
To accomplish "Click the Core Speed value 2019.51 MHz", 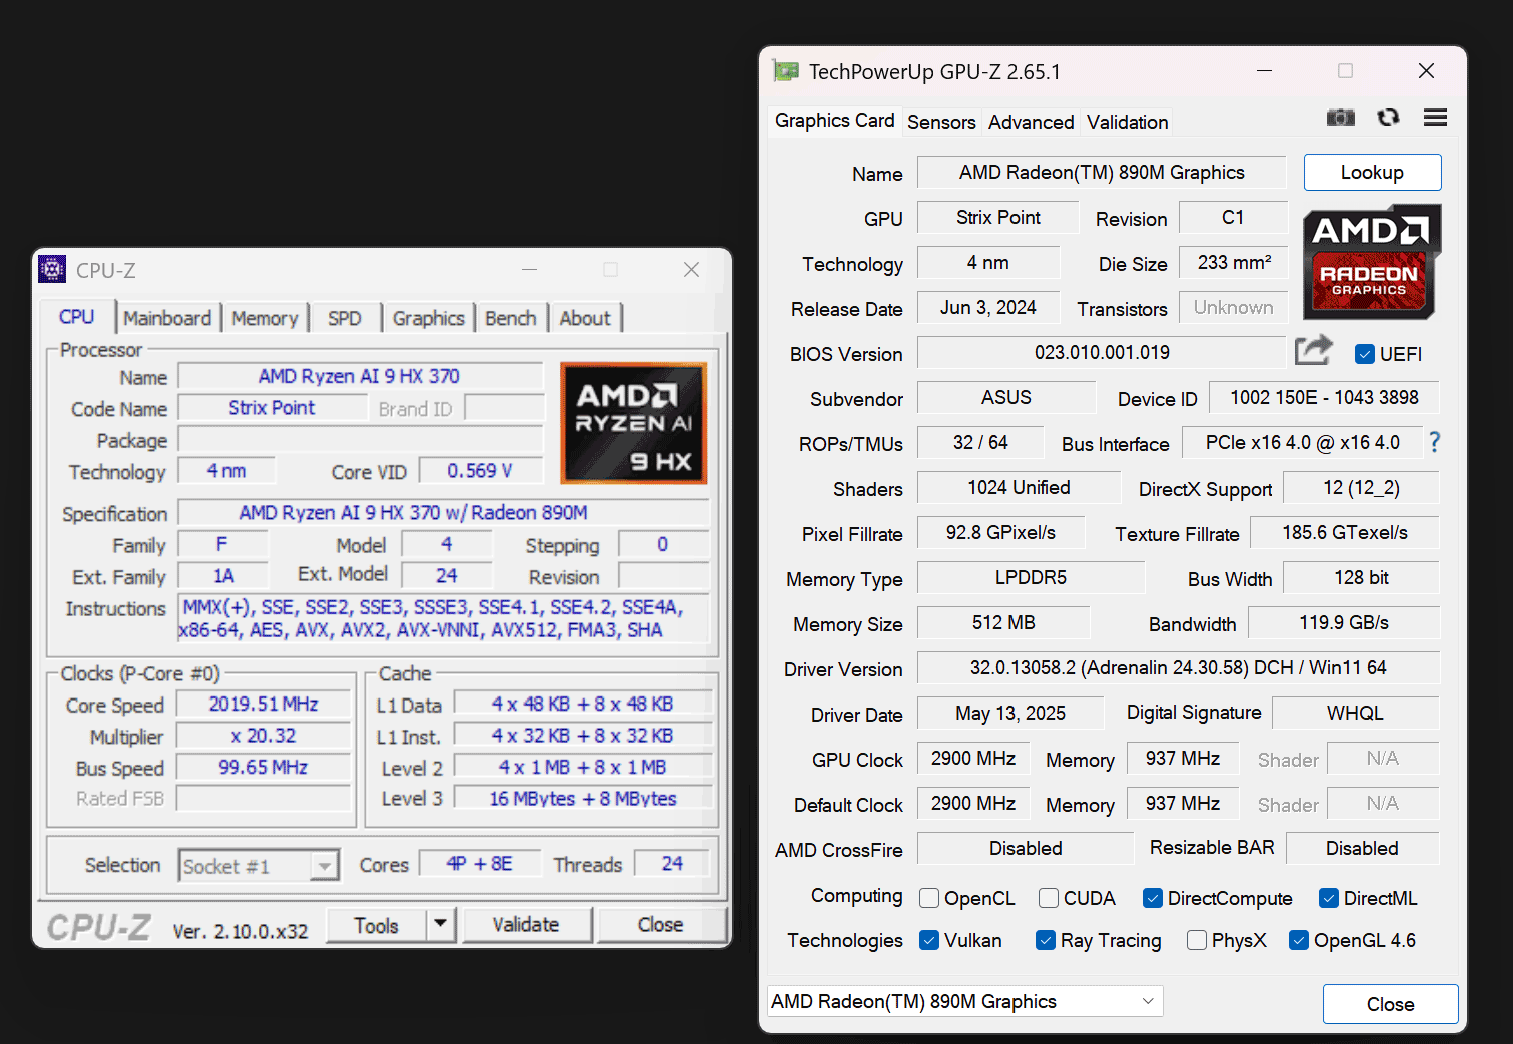I will point(264,704).
